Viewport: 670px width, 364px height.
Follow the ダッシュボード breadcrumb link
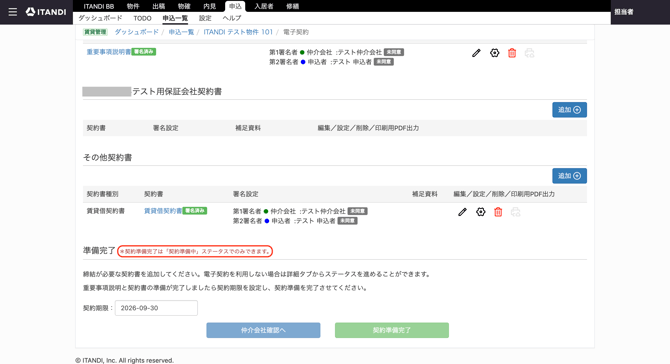(137, 32)
